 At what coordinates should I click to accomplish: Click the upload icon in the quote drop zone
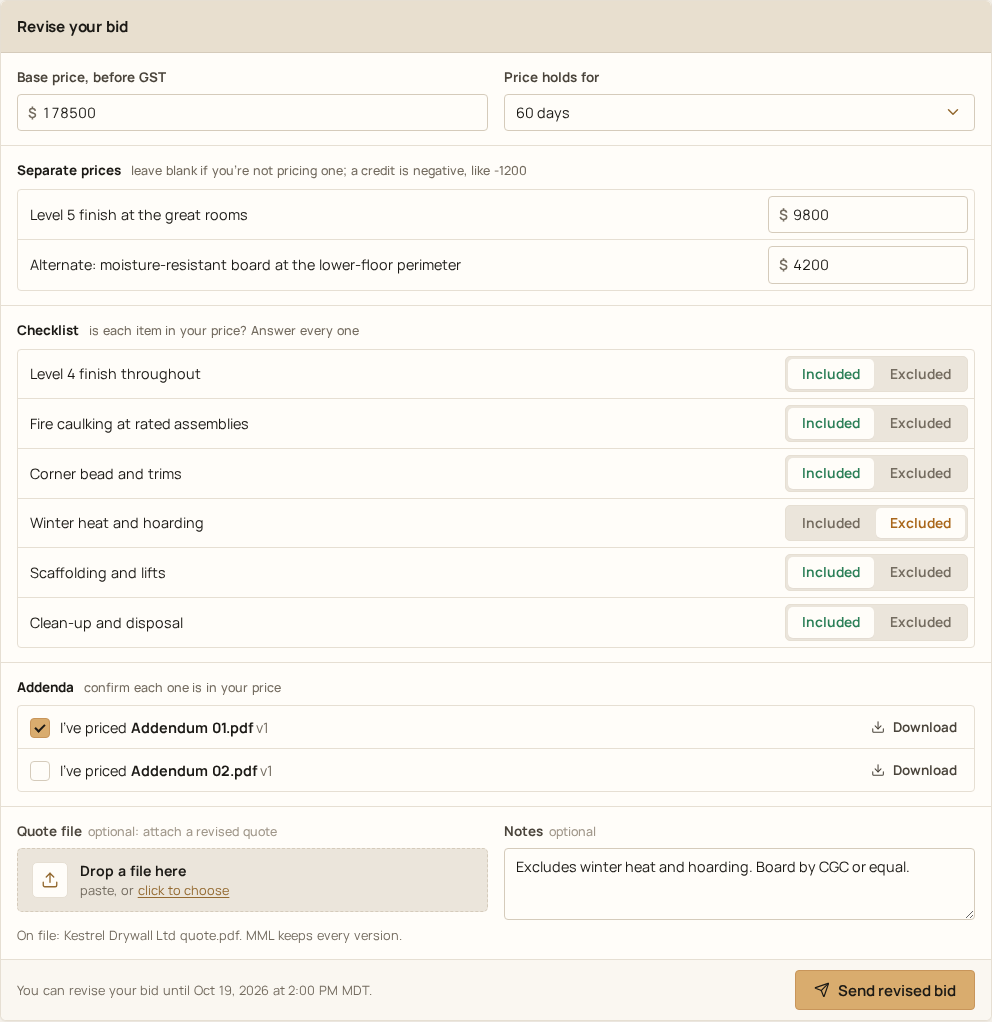[x=50, y=880]
